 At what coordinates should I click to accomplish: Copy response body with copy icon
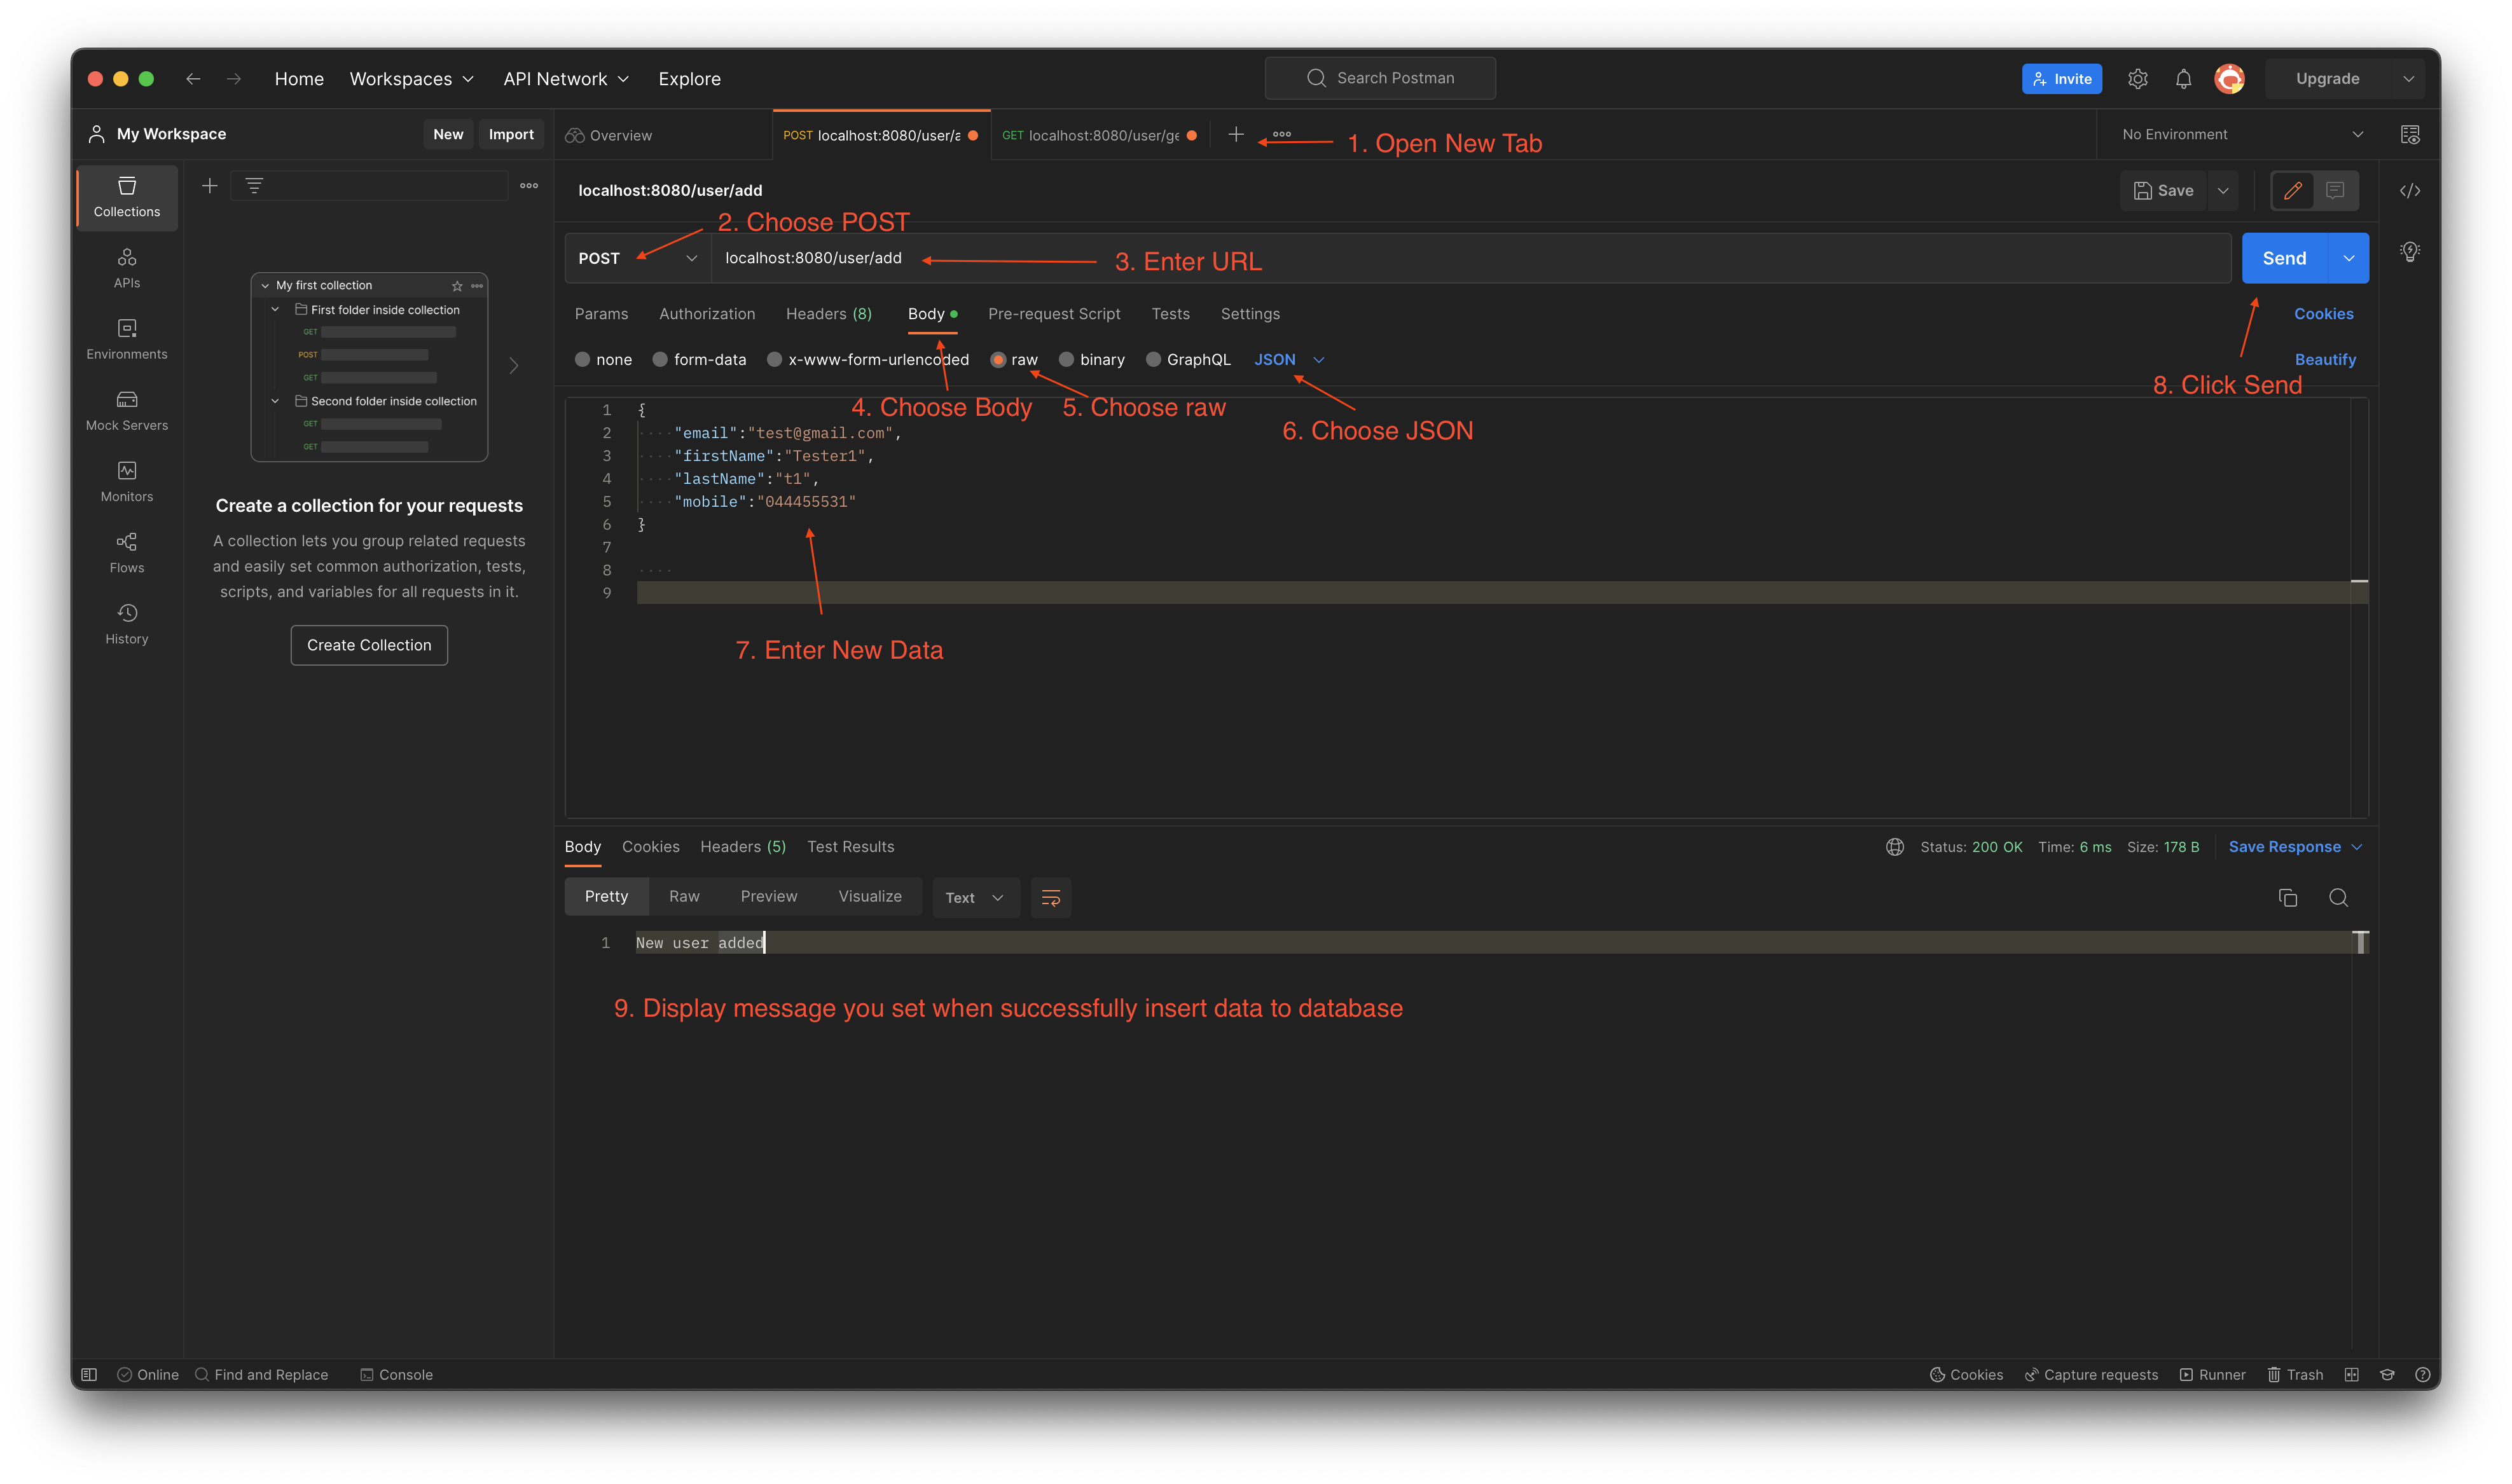[2287, 897]
